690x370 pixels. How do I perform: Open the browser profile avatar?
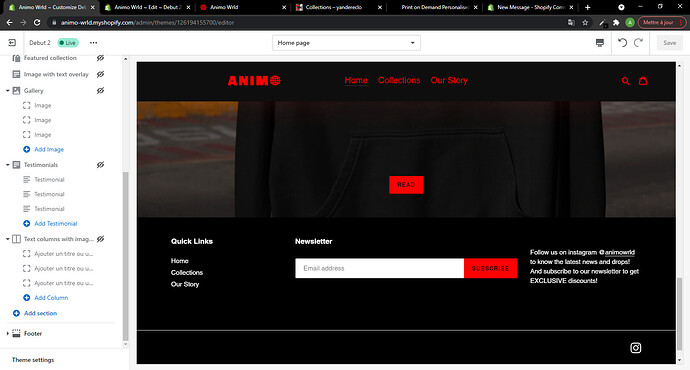[630, 22]
